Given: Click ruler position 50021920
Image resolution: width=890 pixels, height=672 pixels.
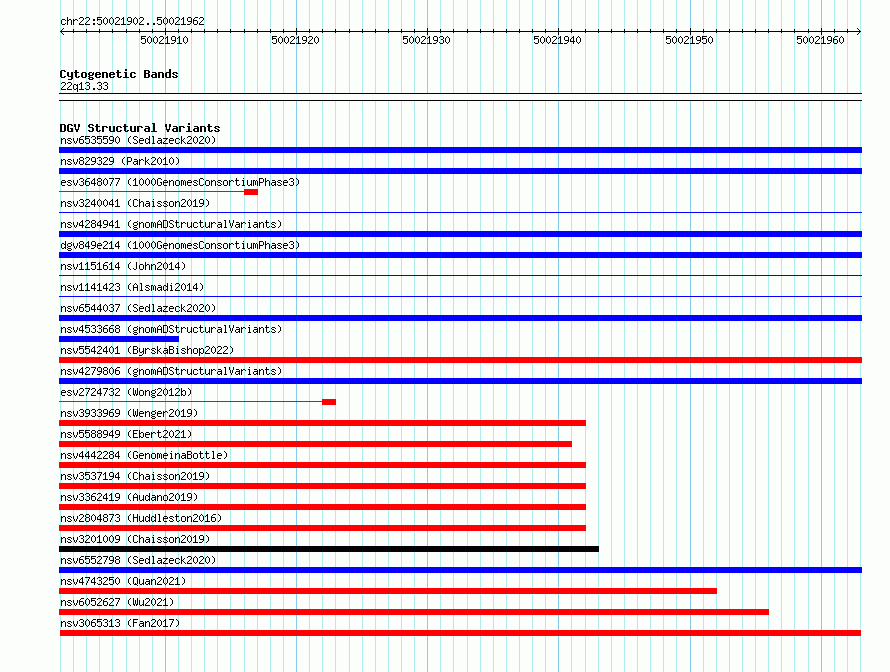Looking at the screenshot, I should (295, 40).
